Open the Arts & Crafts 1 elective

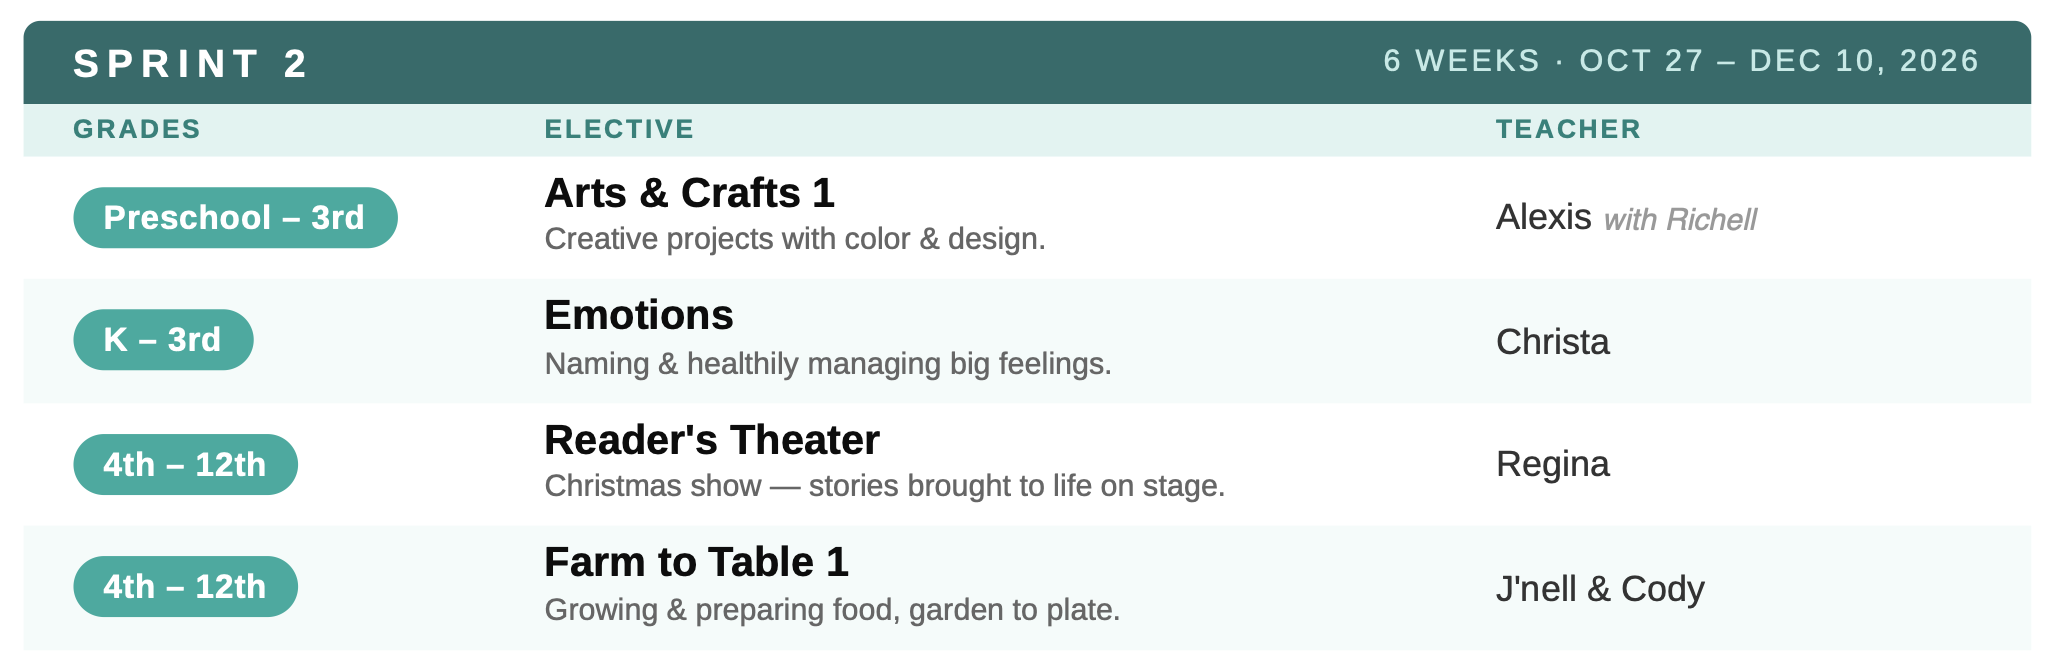[x=689, y=193]
